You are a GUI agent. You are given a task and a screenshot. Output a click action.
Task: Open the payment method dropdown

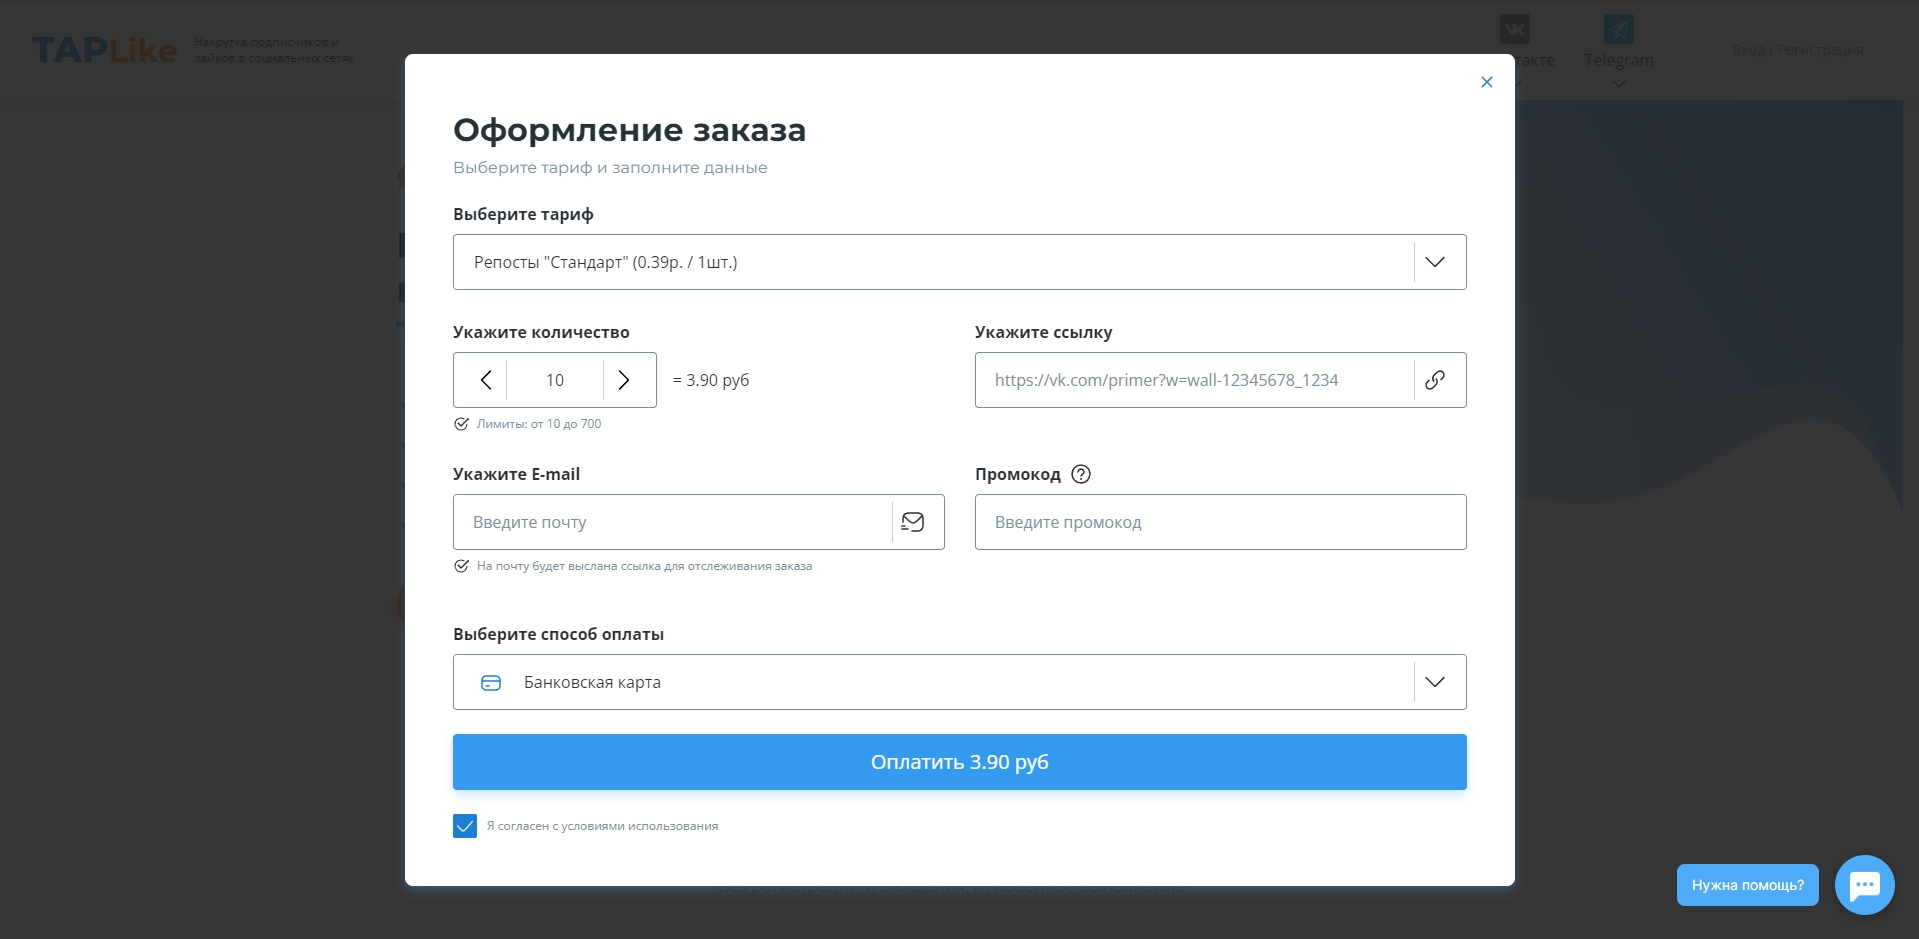point(959,682)
